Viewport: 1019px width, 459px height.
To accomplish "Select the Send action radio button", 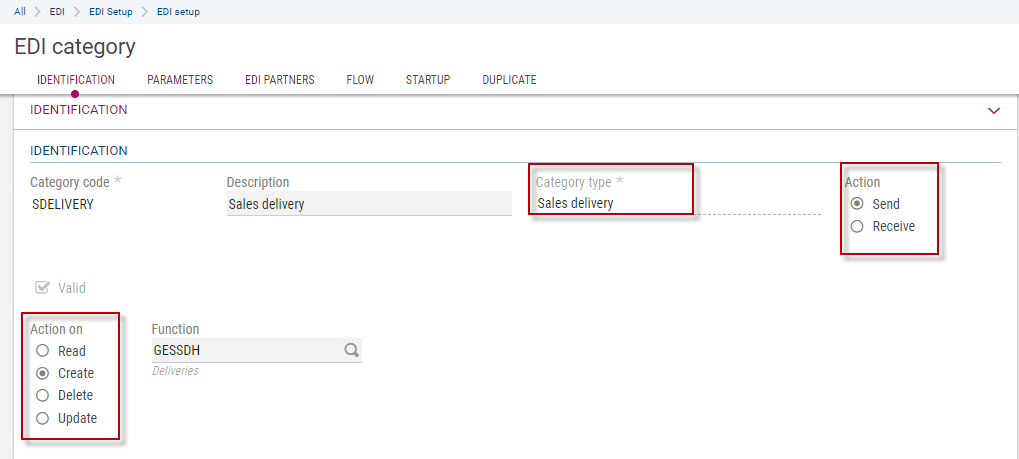I will tap(856, 204).
